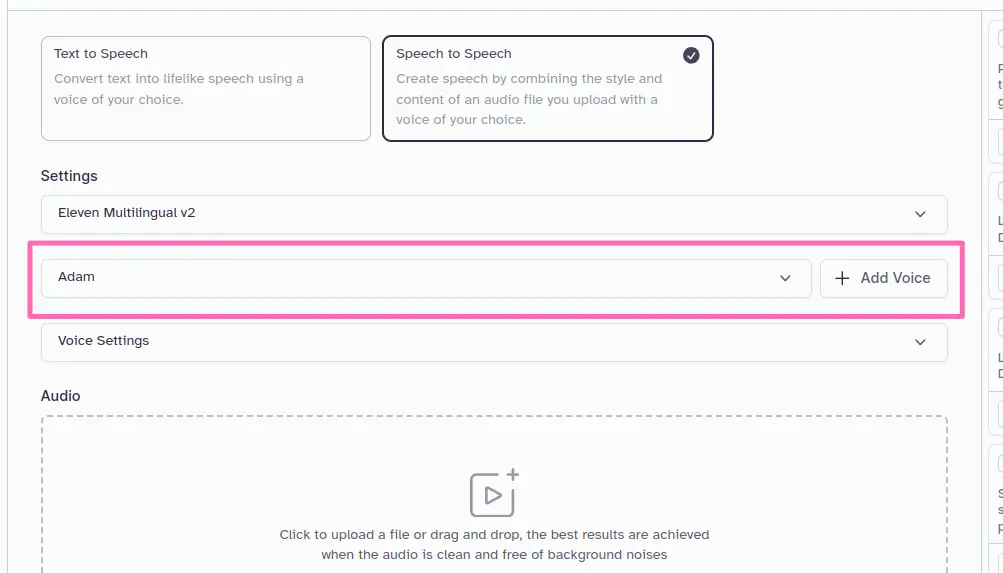This screenshot has width=1003, height=573.
Task: Select the Speech to Speech mode card
Action: tap(548, 88)
